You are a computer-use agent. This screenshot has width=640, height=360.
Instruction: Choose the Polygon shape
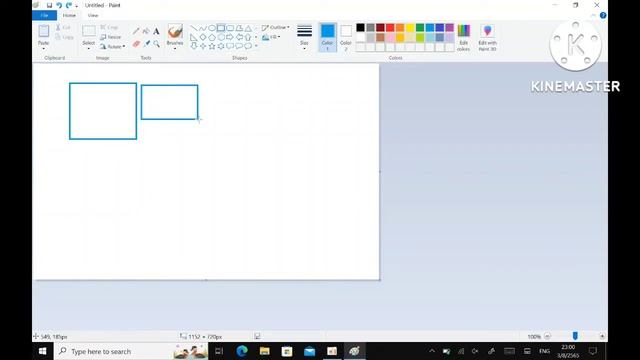pos(239,28)
